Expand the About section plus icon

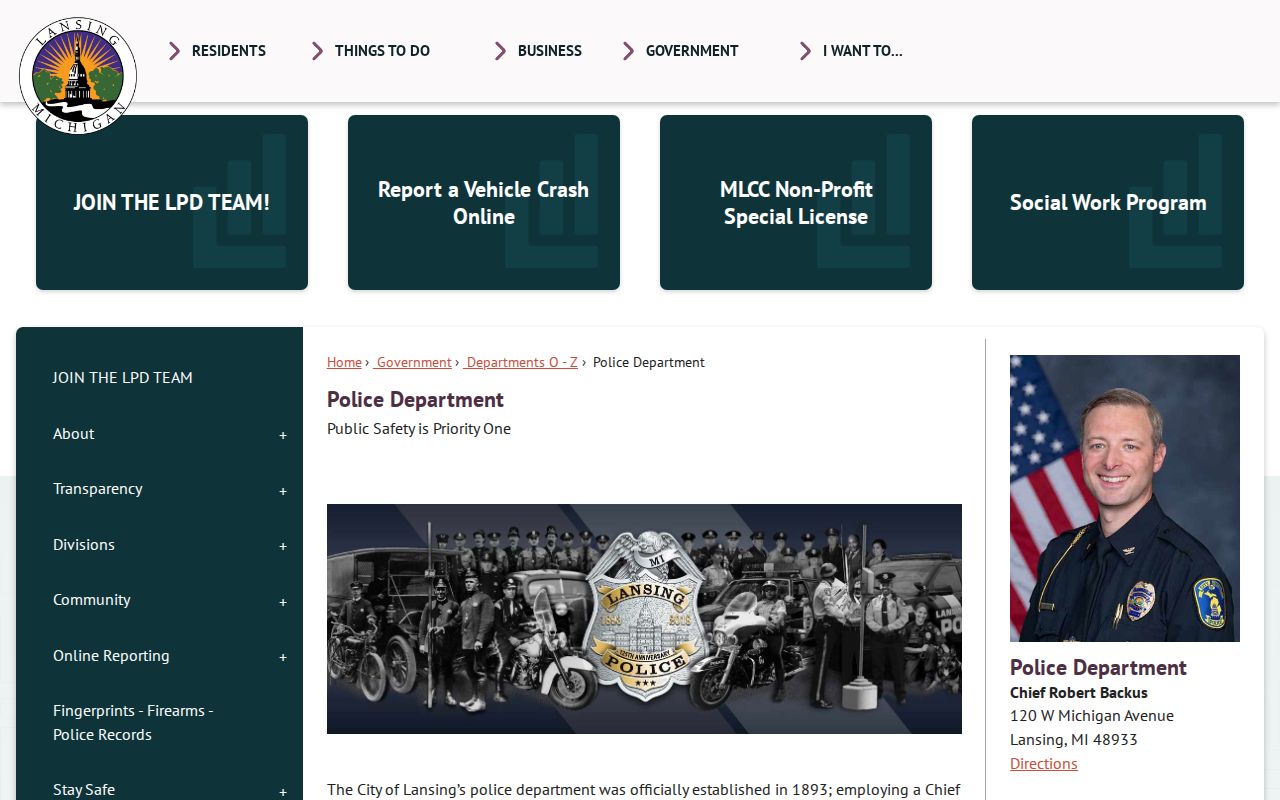pyautogui.click(x=283, y=435)
